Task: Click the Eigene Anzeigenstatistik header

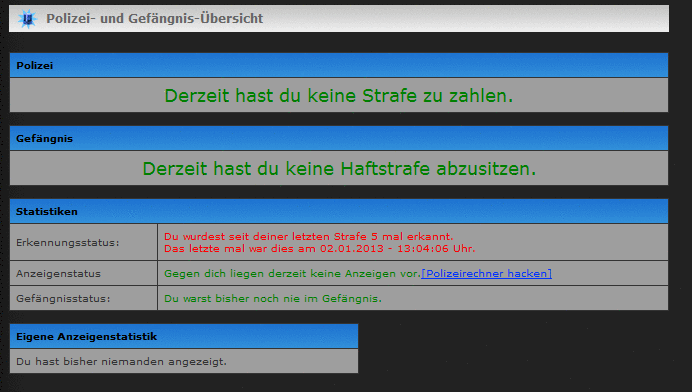Action: 184,336
